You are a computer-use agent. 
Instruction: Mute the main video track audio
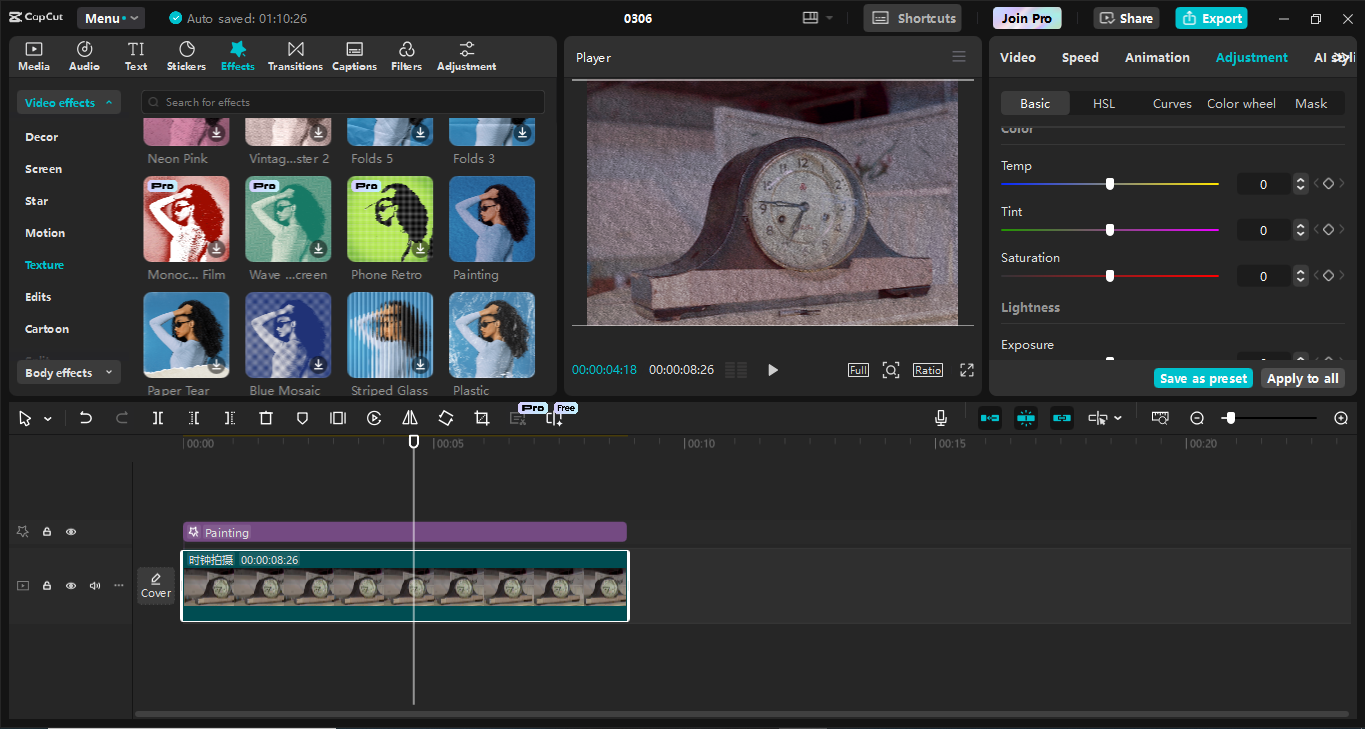coord(95,586)
